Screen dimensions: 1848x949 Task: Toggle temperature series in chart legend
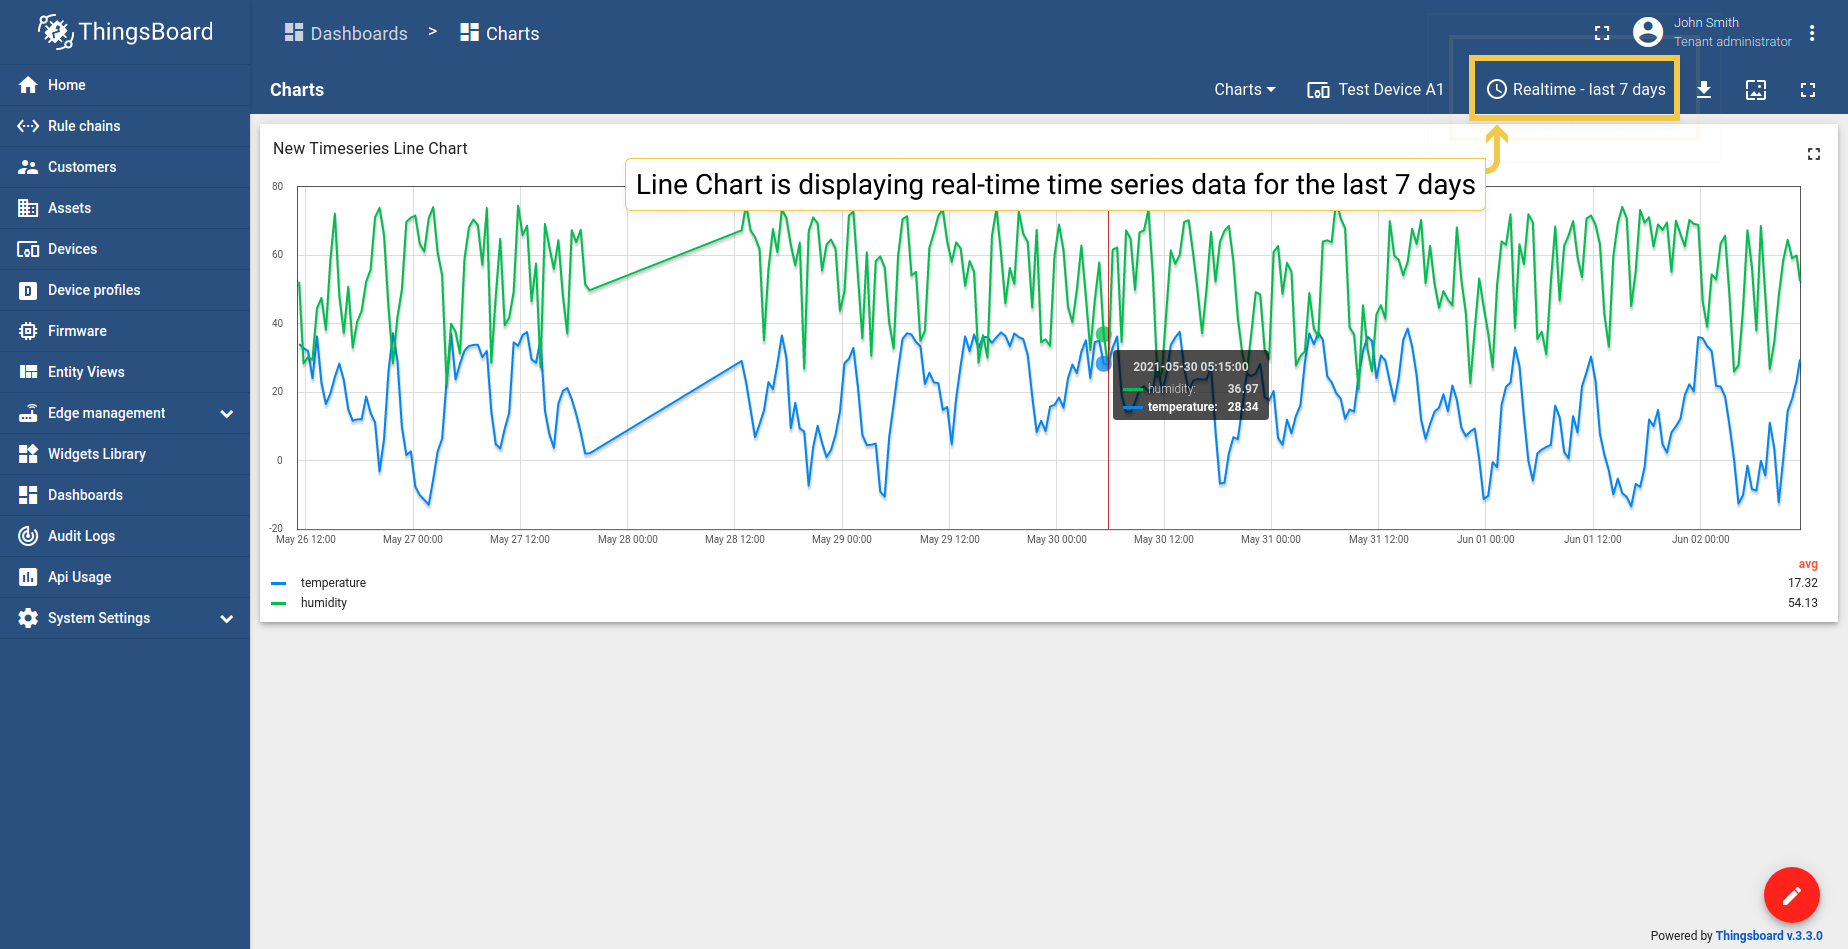pos(333,583)
